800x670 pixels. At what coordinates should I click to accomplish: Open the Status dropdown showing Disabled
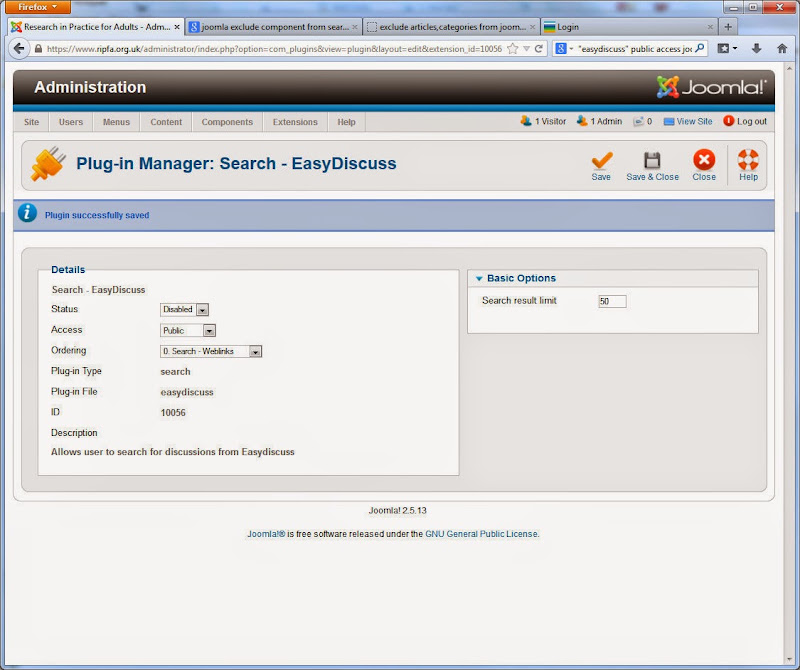pos(185,309)
